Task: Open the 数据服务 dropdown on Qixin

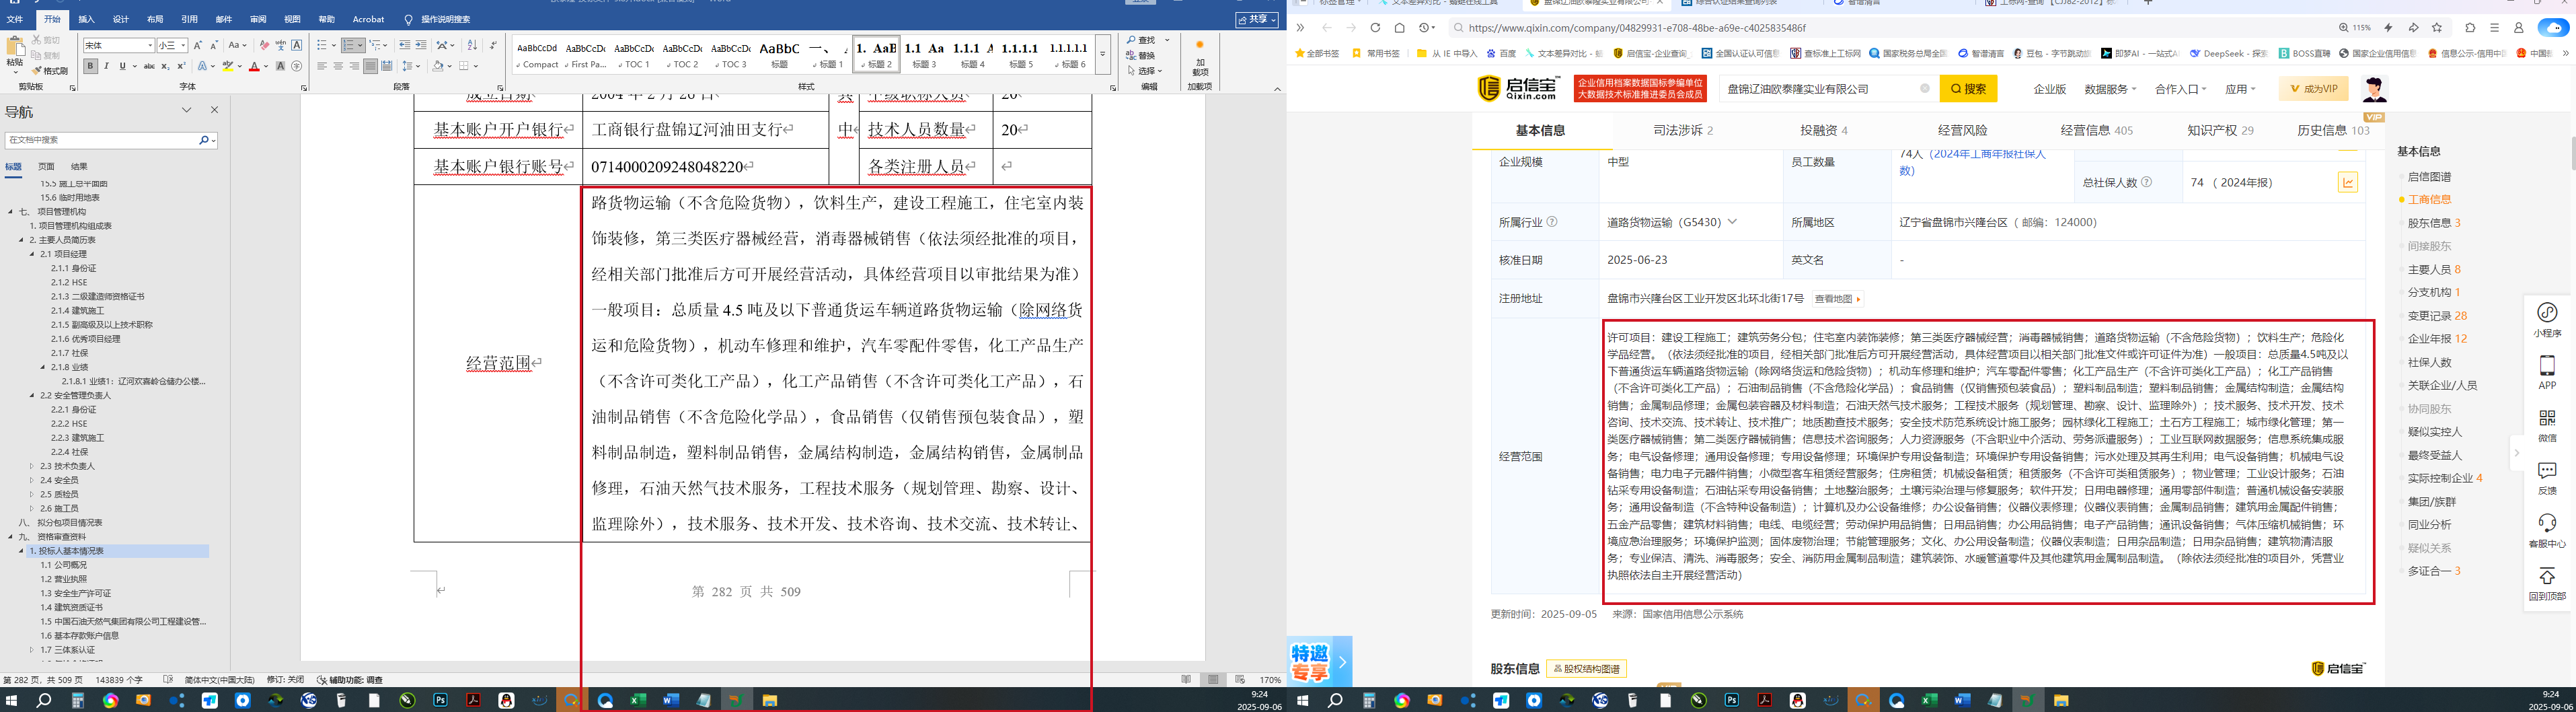Action: click(x=2110, y=89)
